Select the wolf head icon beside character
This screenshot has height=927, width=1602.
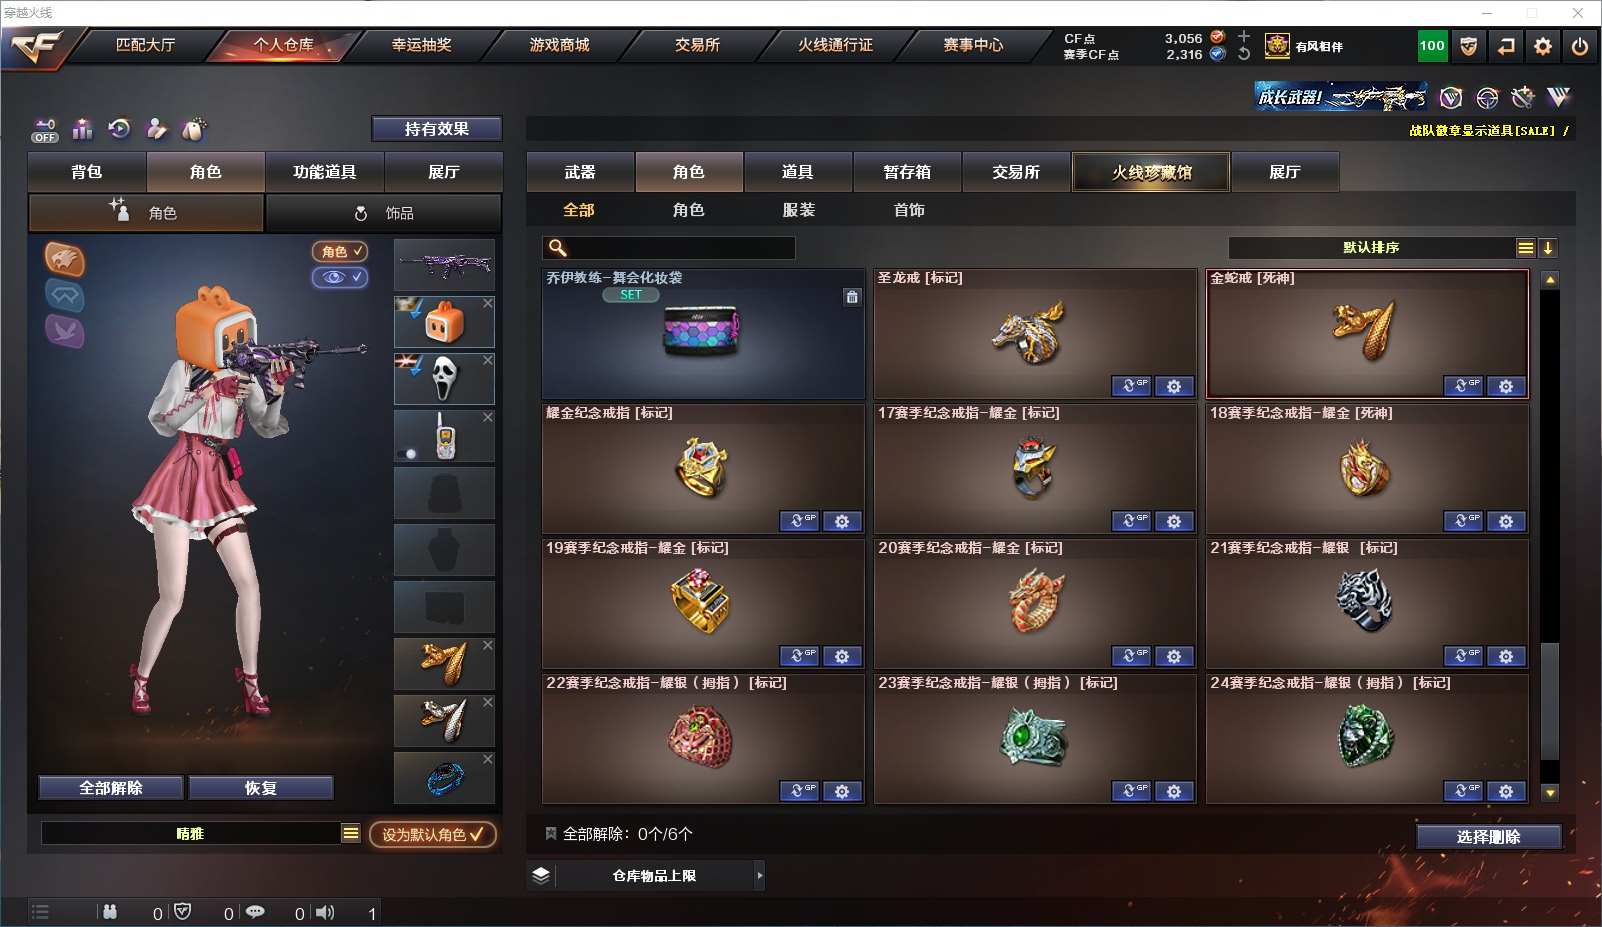[64, 260]
